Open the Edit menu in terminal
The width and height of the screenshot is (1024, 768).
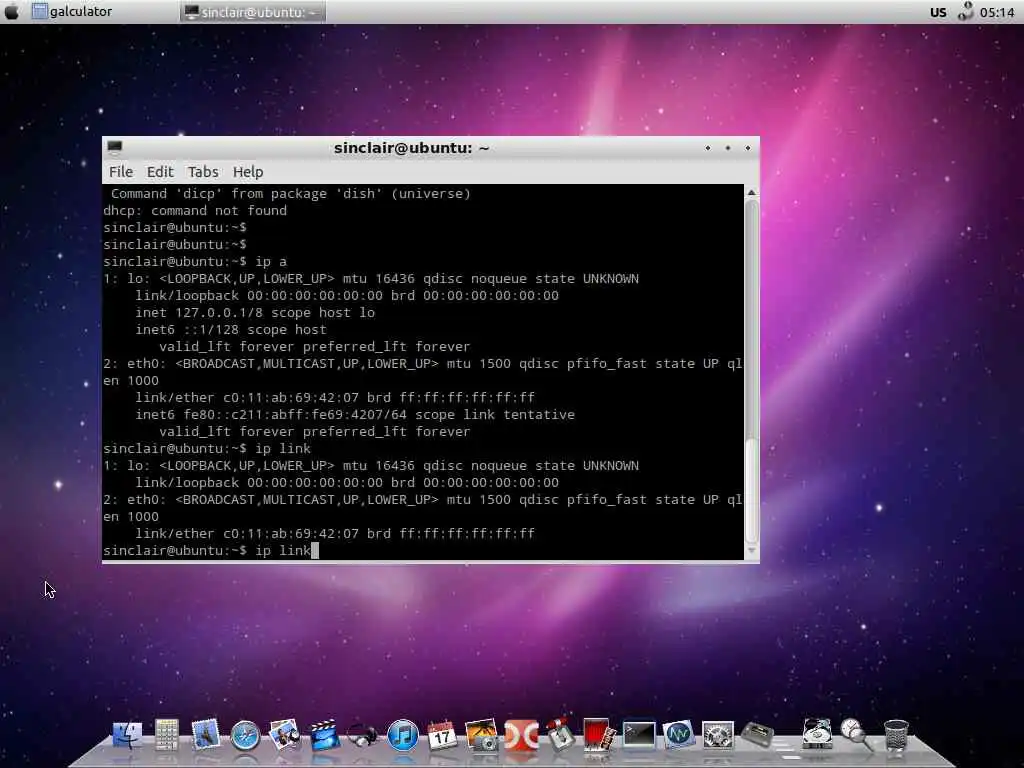click(x=160, y=172)
